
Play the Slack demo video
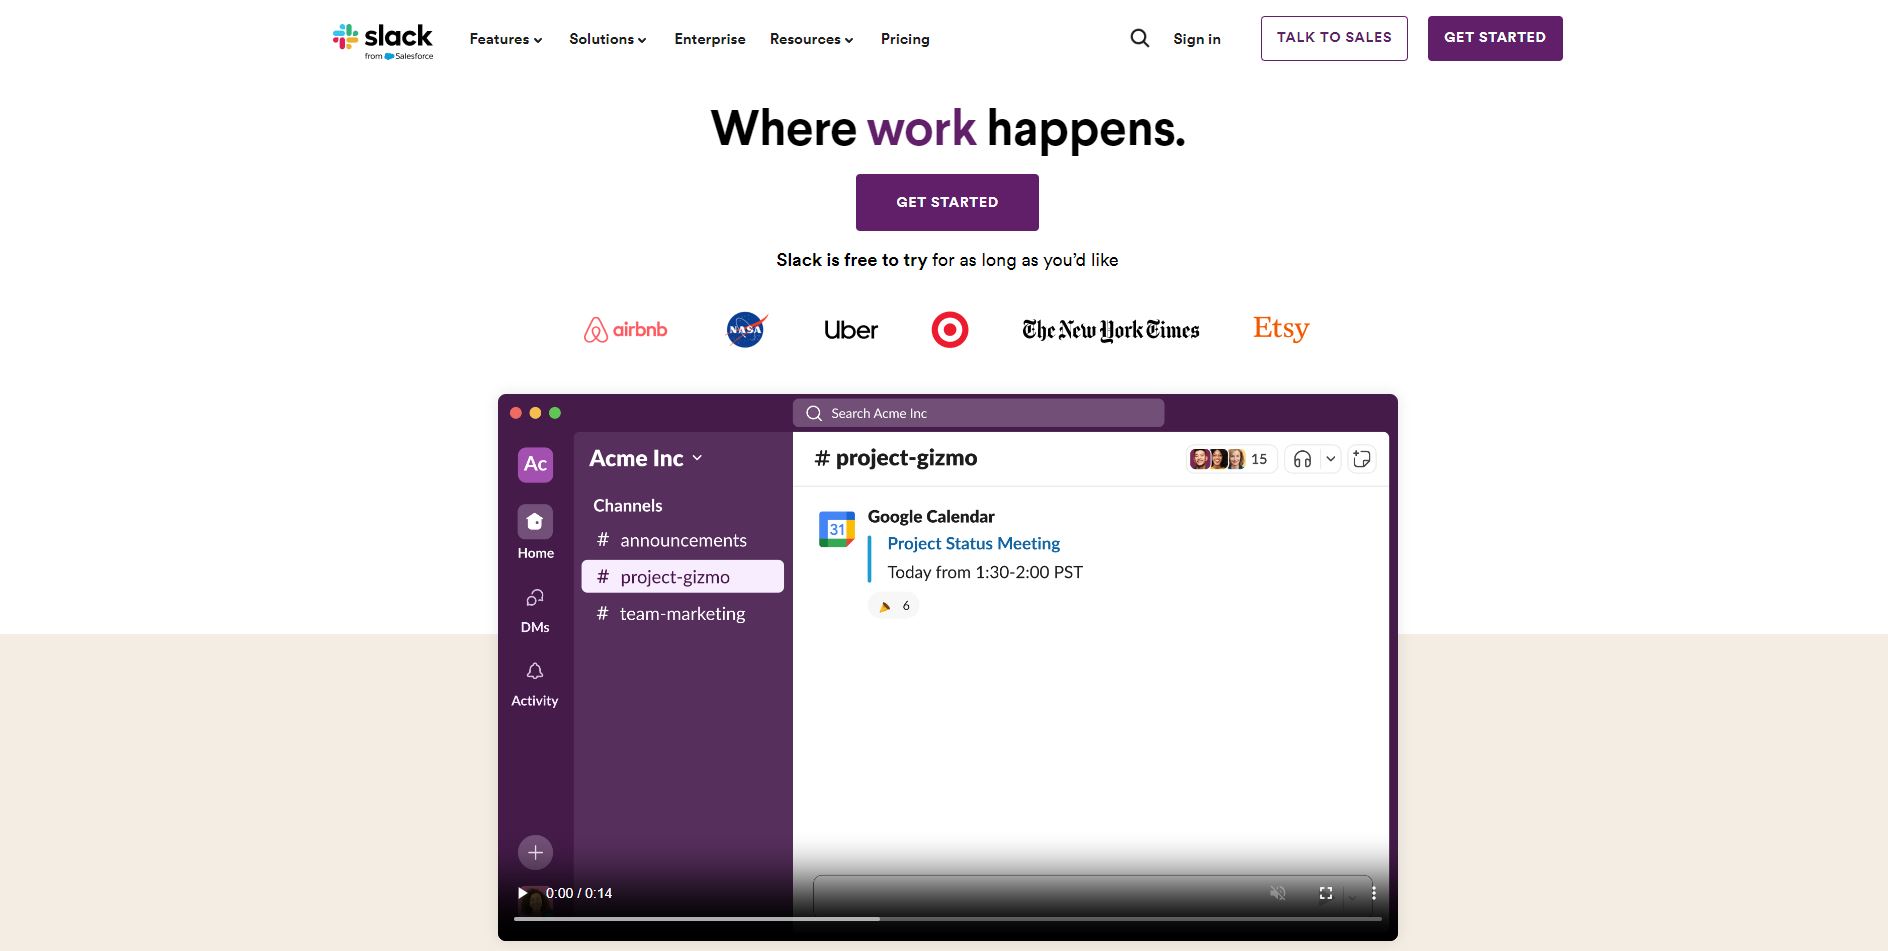(522, 893)
